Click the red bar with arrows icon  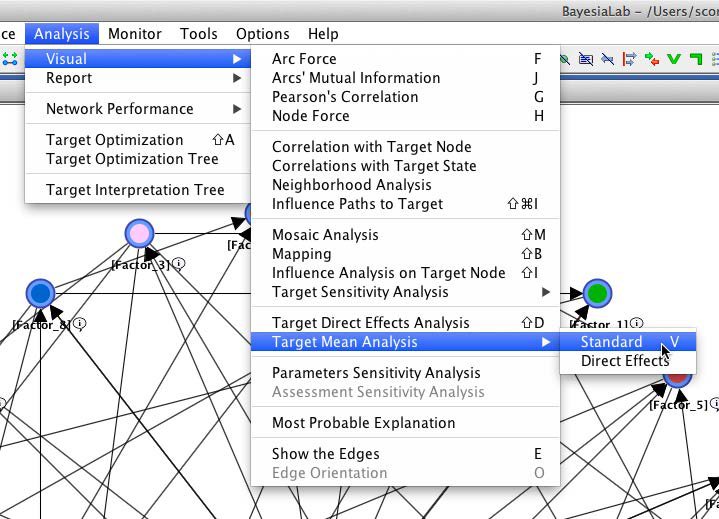pos(629,59)
